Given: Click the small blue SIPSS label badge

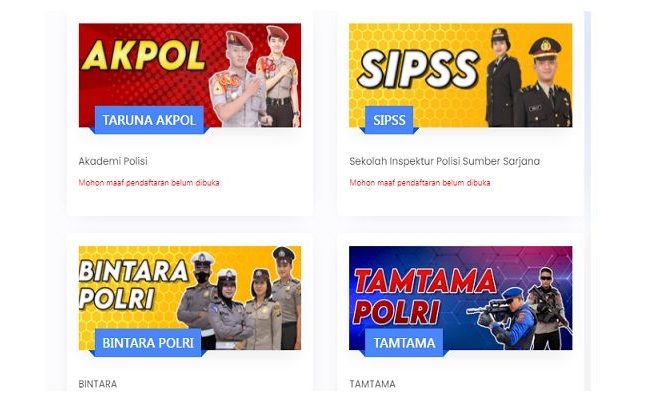Looking at the screenshot, I should point(389,120).
